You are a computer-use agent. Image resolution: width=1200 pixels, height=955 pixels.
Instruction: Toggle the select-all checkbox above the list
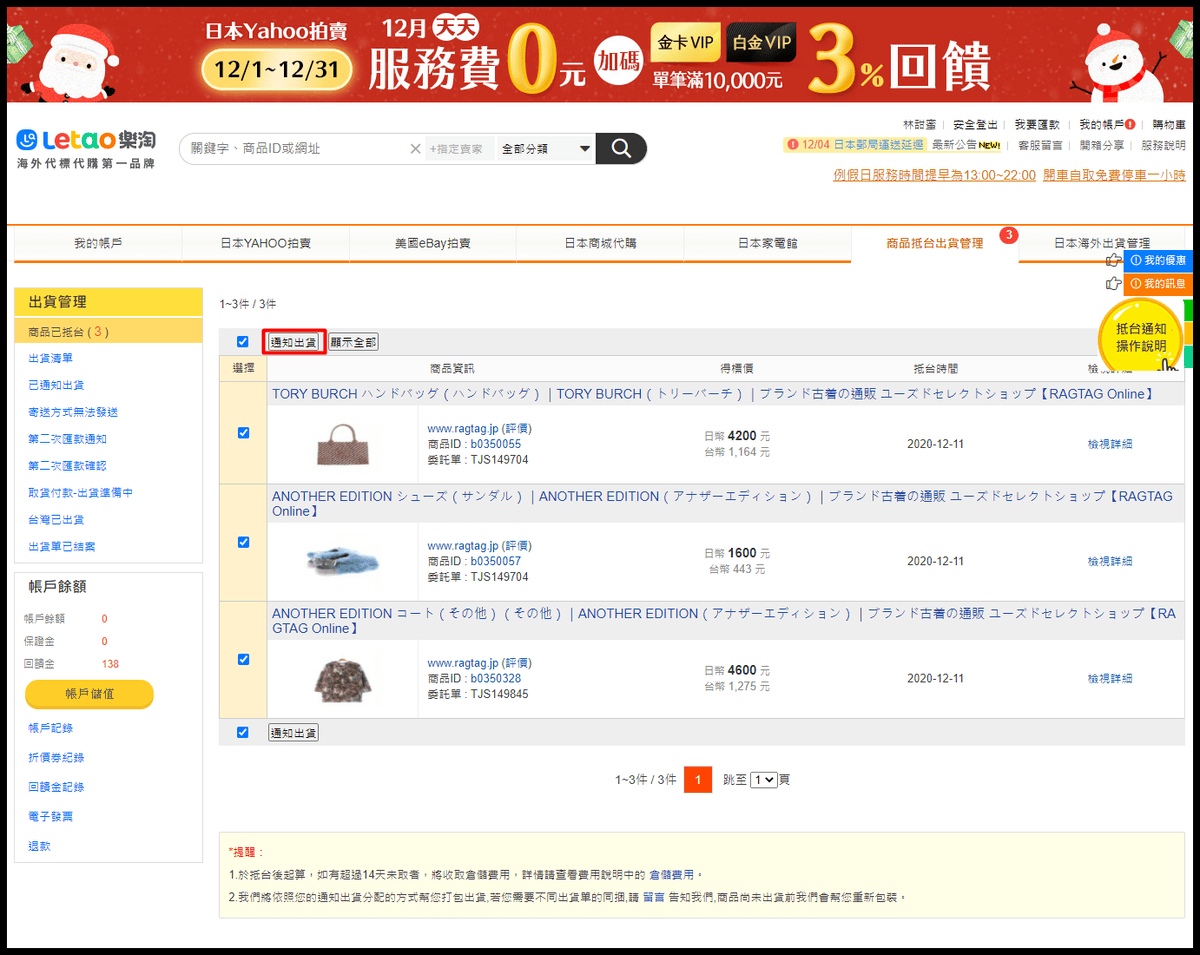pyautogui.click(x=242, y=341)
